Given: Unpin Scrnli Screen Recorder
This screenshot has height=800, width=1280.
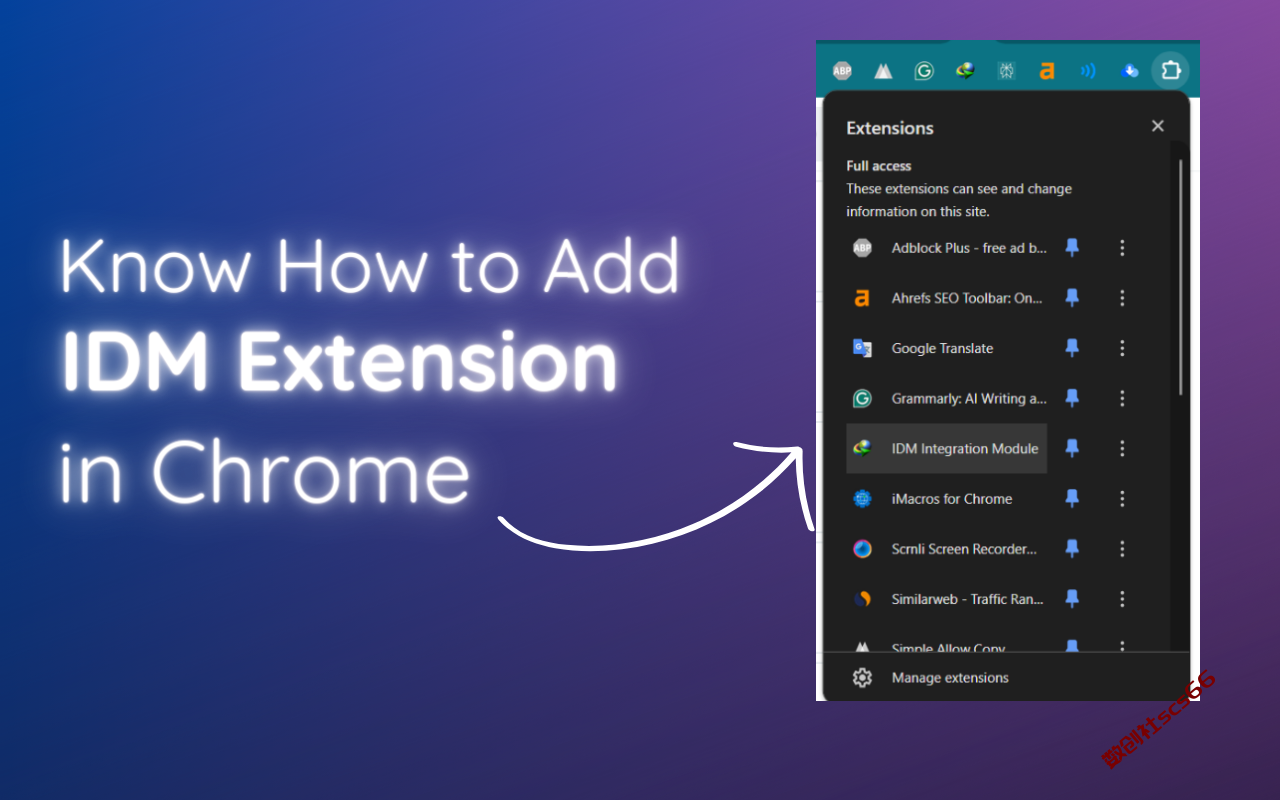Looking at the screenshot, I should 1072,548.
